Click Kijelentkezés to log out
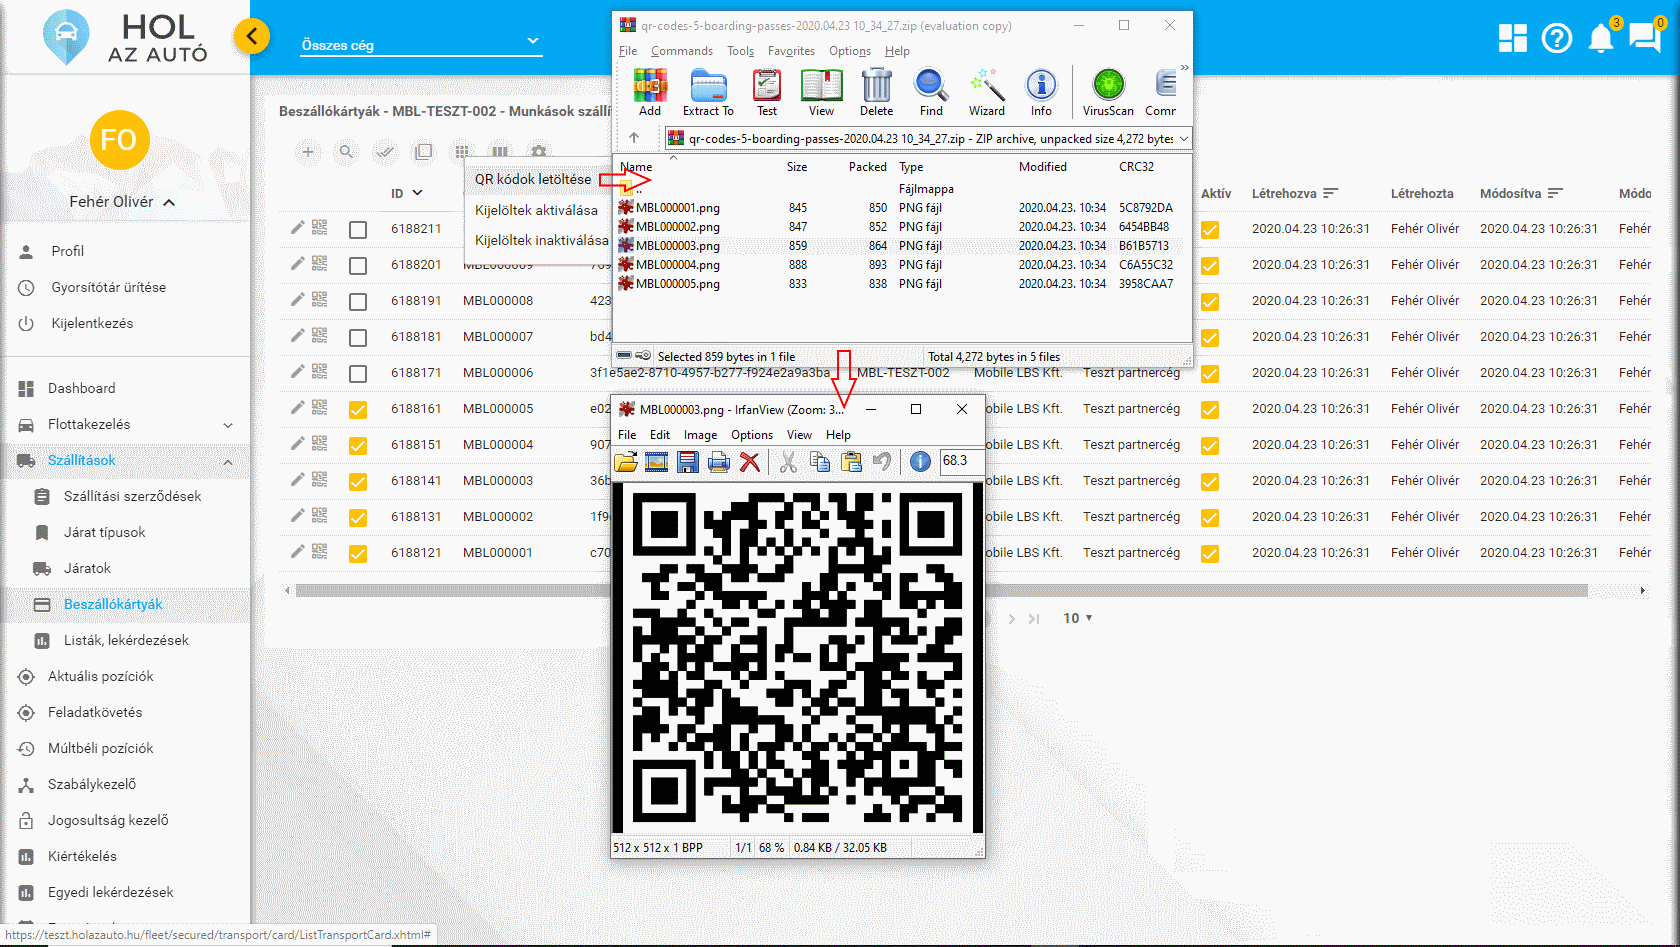Image resolution: width=1680 pixels, height=947 pixels. click(92, 323)
